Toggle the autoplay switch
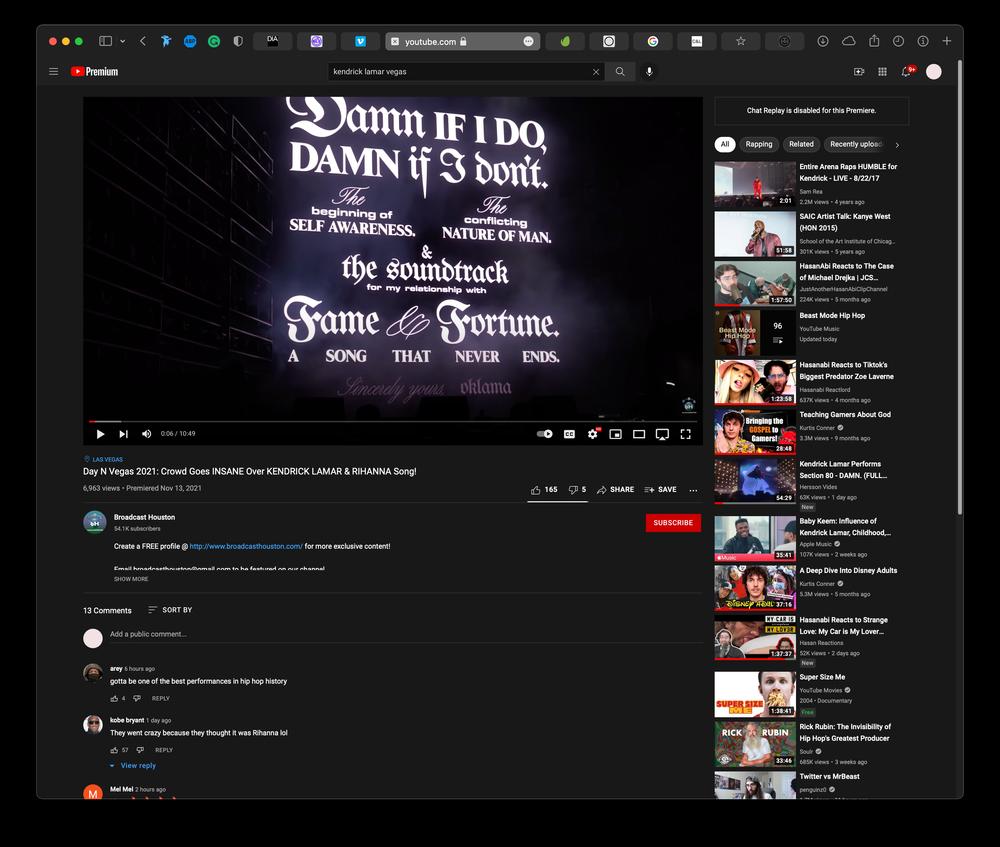The width and height of the screenshot is (1000, 847). [545, 434]
